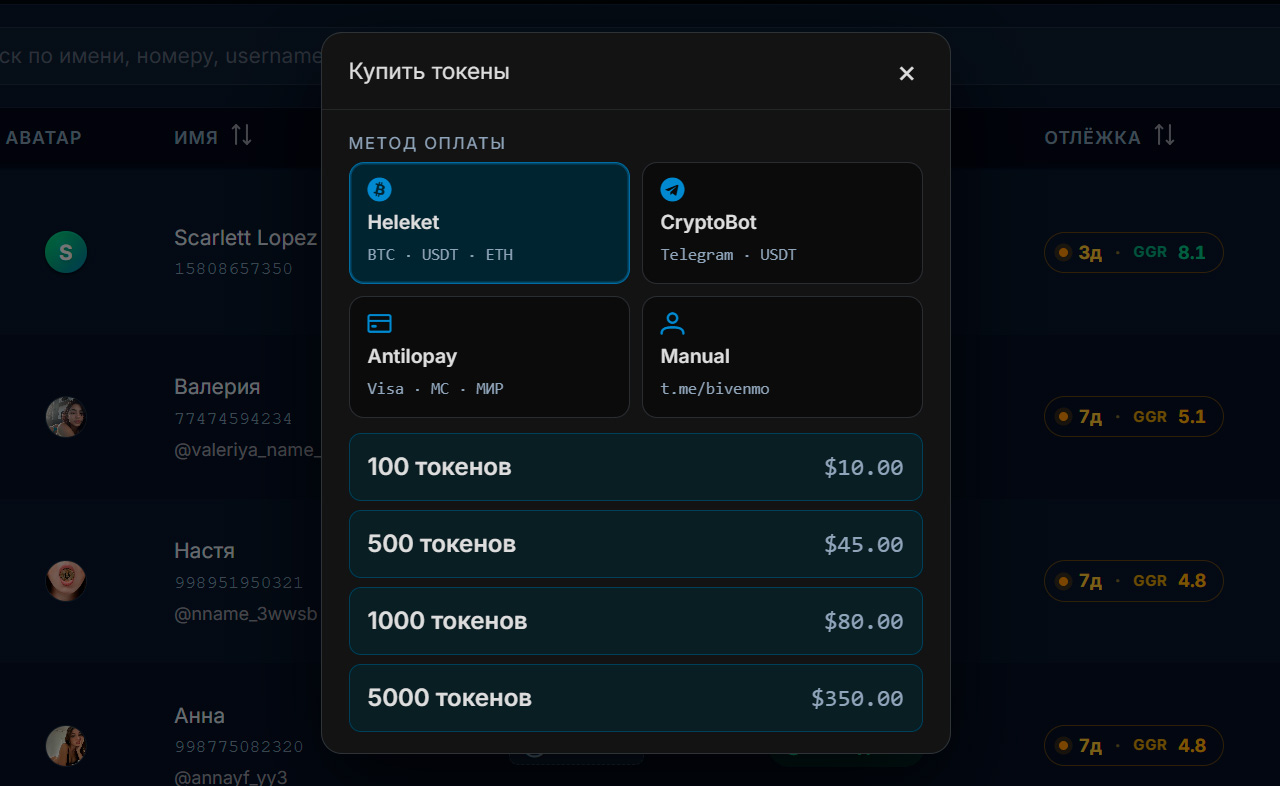Buy the 100 токенов package
Viewport: 1280px width, 786px height.
click(636, 467)
